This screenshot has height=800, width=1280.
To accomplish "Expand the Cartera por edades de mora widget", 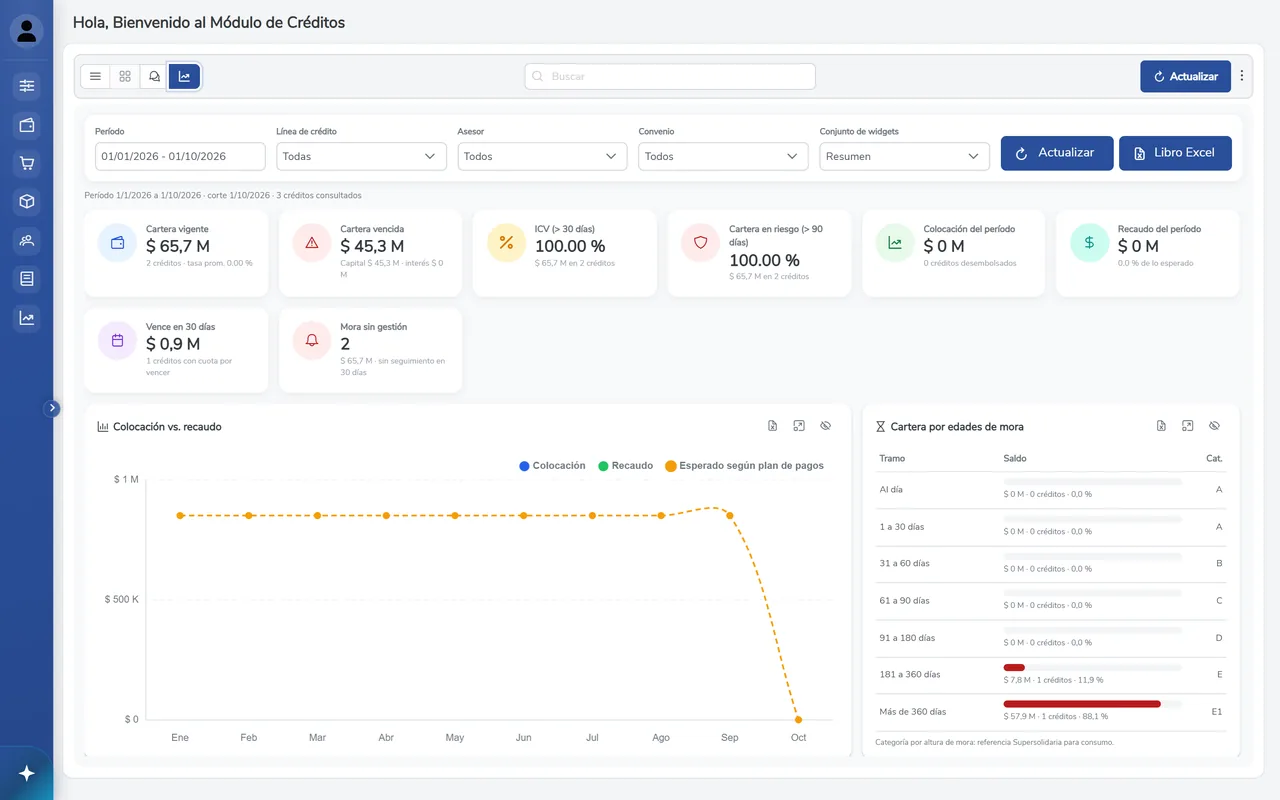I will point(1187,426).
